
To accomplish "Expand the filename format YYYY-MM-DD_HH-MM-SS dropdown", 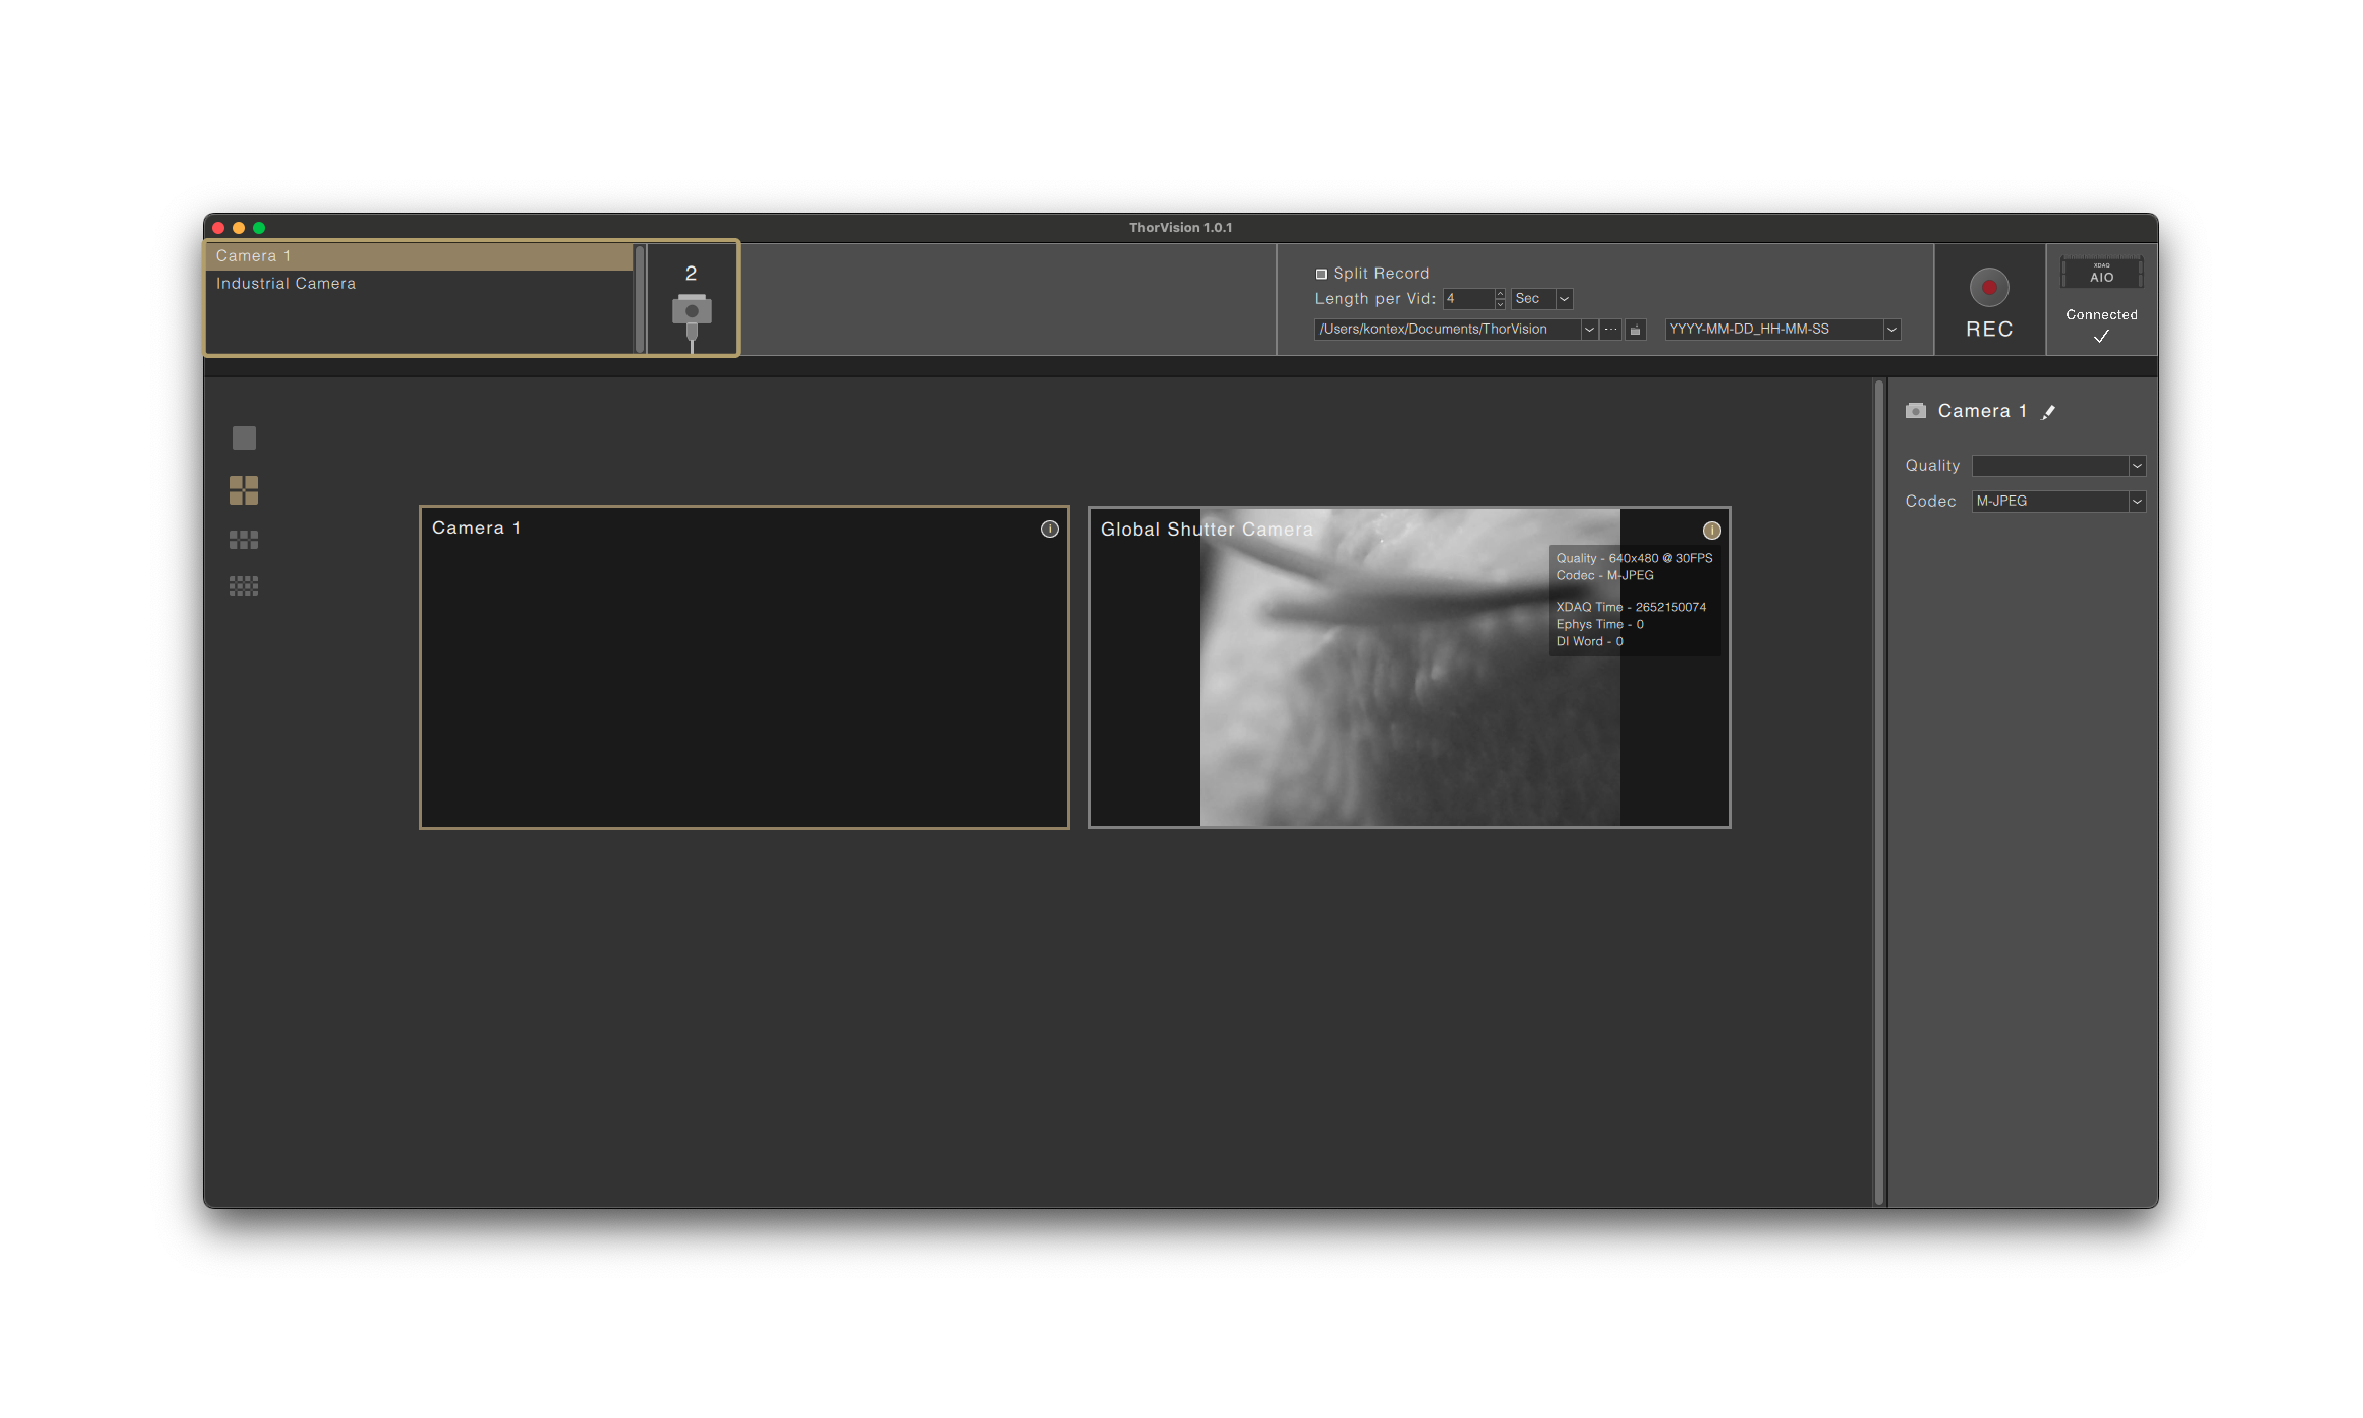I will [1891, 328].
